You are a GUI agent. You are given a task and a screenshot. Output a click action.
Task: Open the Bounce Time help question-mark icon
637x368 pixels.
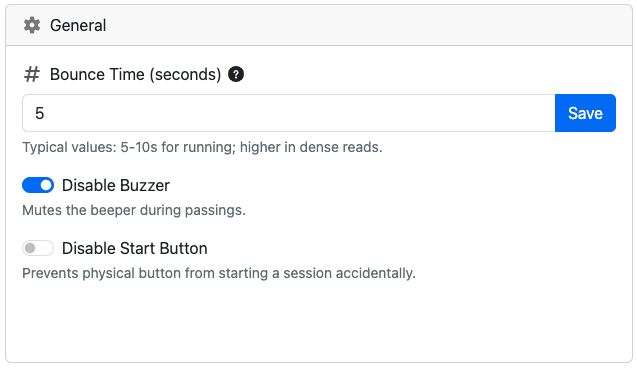[x=236, y=74]
